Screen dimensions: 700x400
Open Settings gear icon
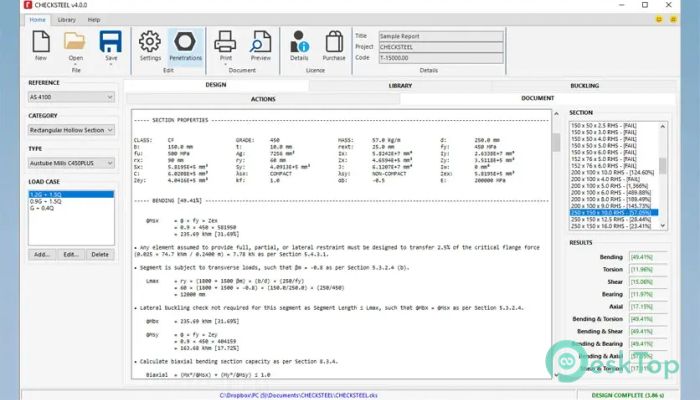click(150, 42)
